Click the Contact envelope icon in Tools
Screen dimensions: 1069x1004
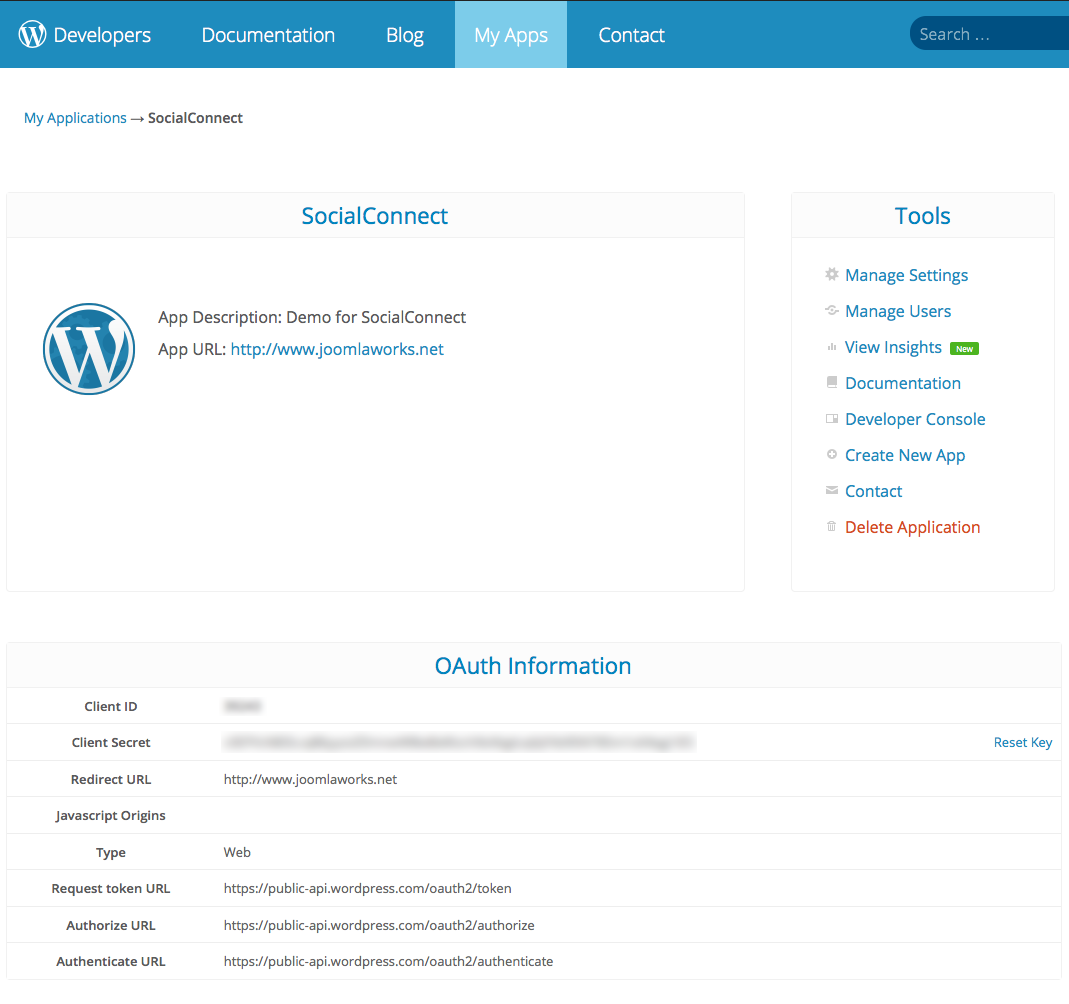(x=832, y=491)
